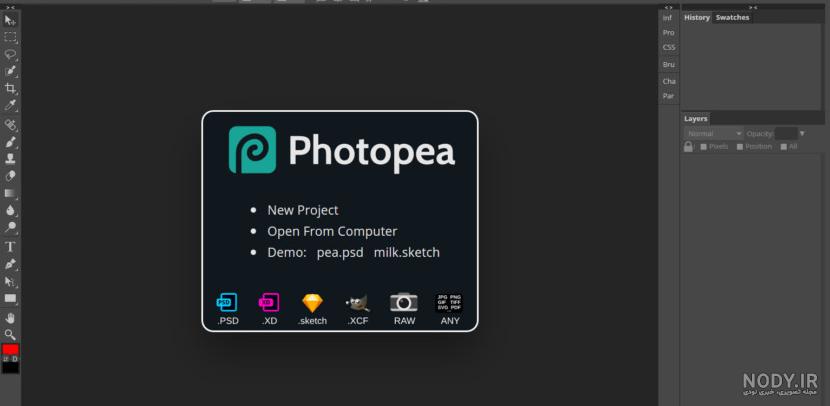Select the Eraser tool
The image size is (830, 406).
(x=10, y=176)
